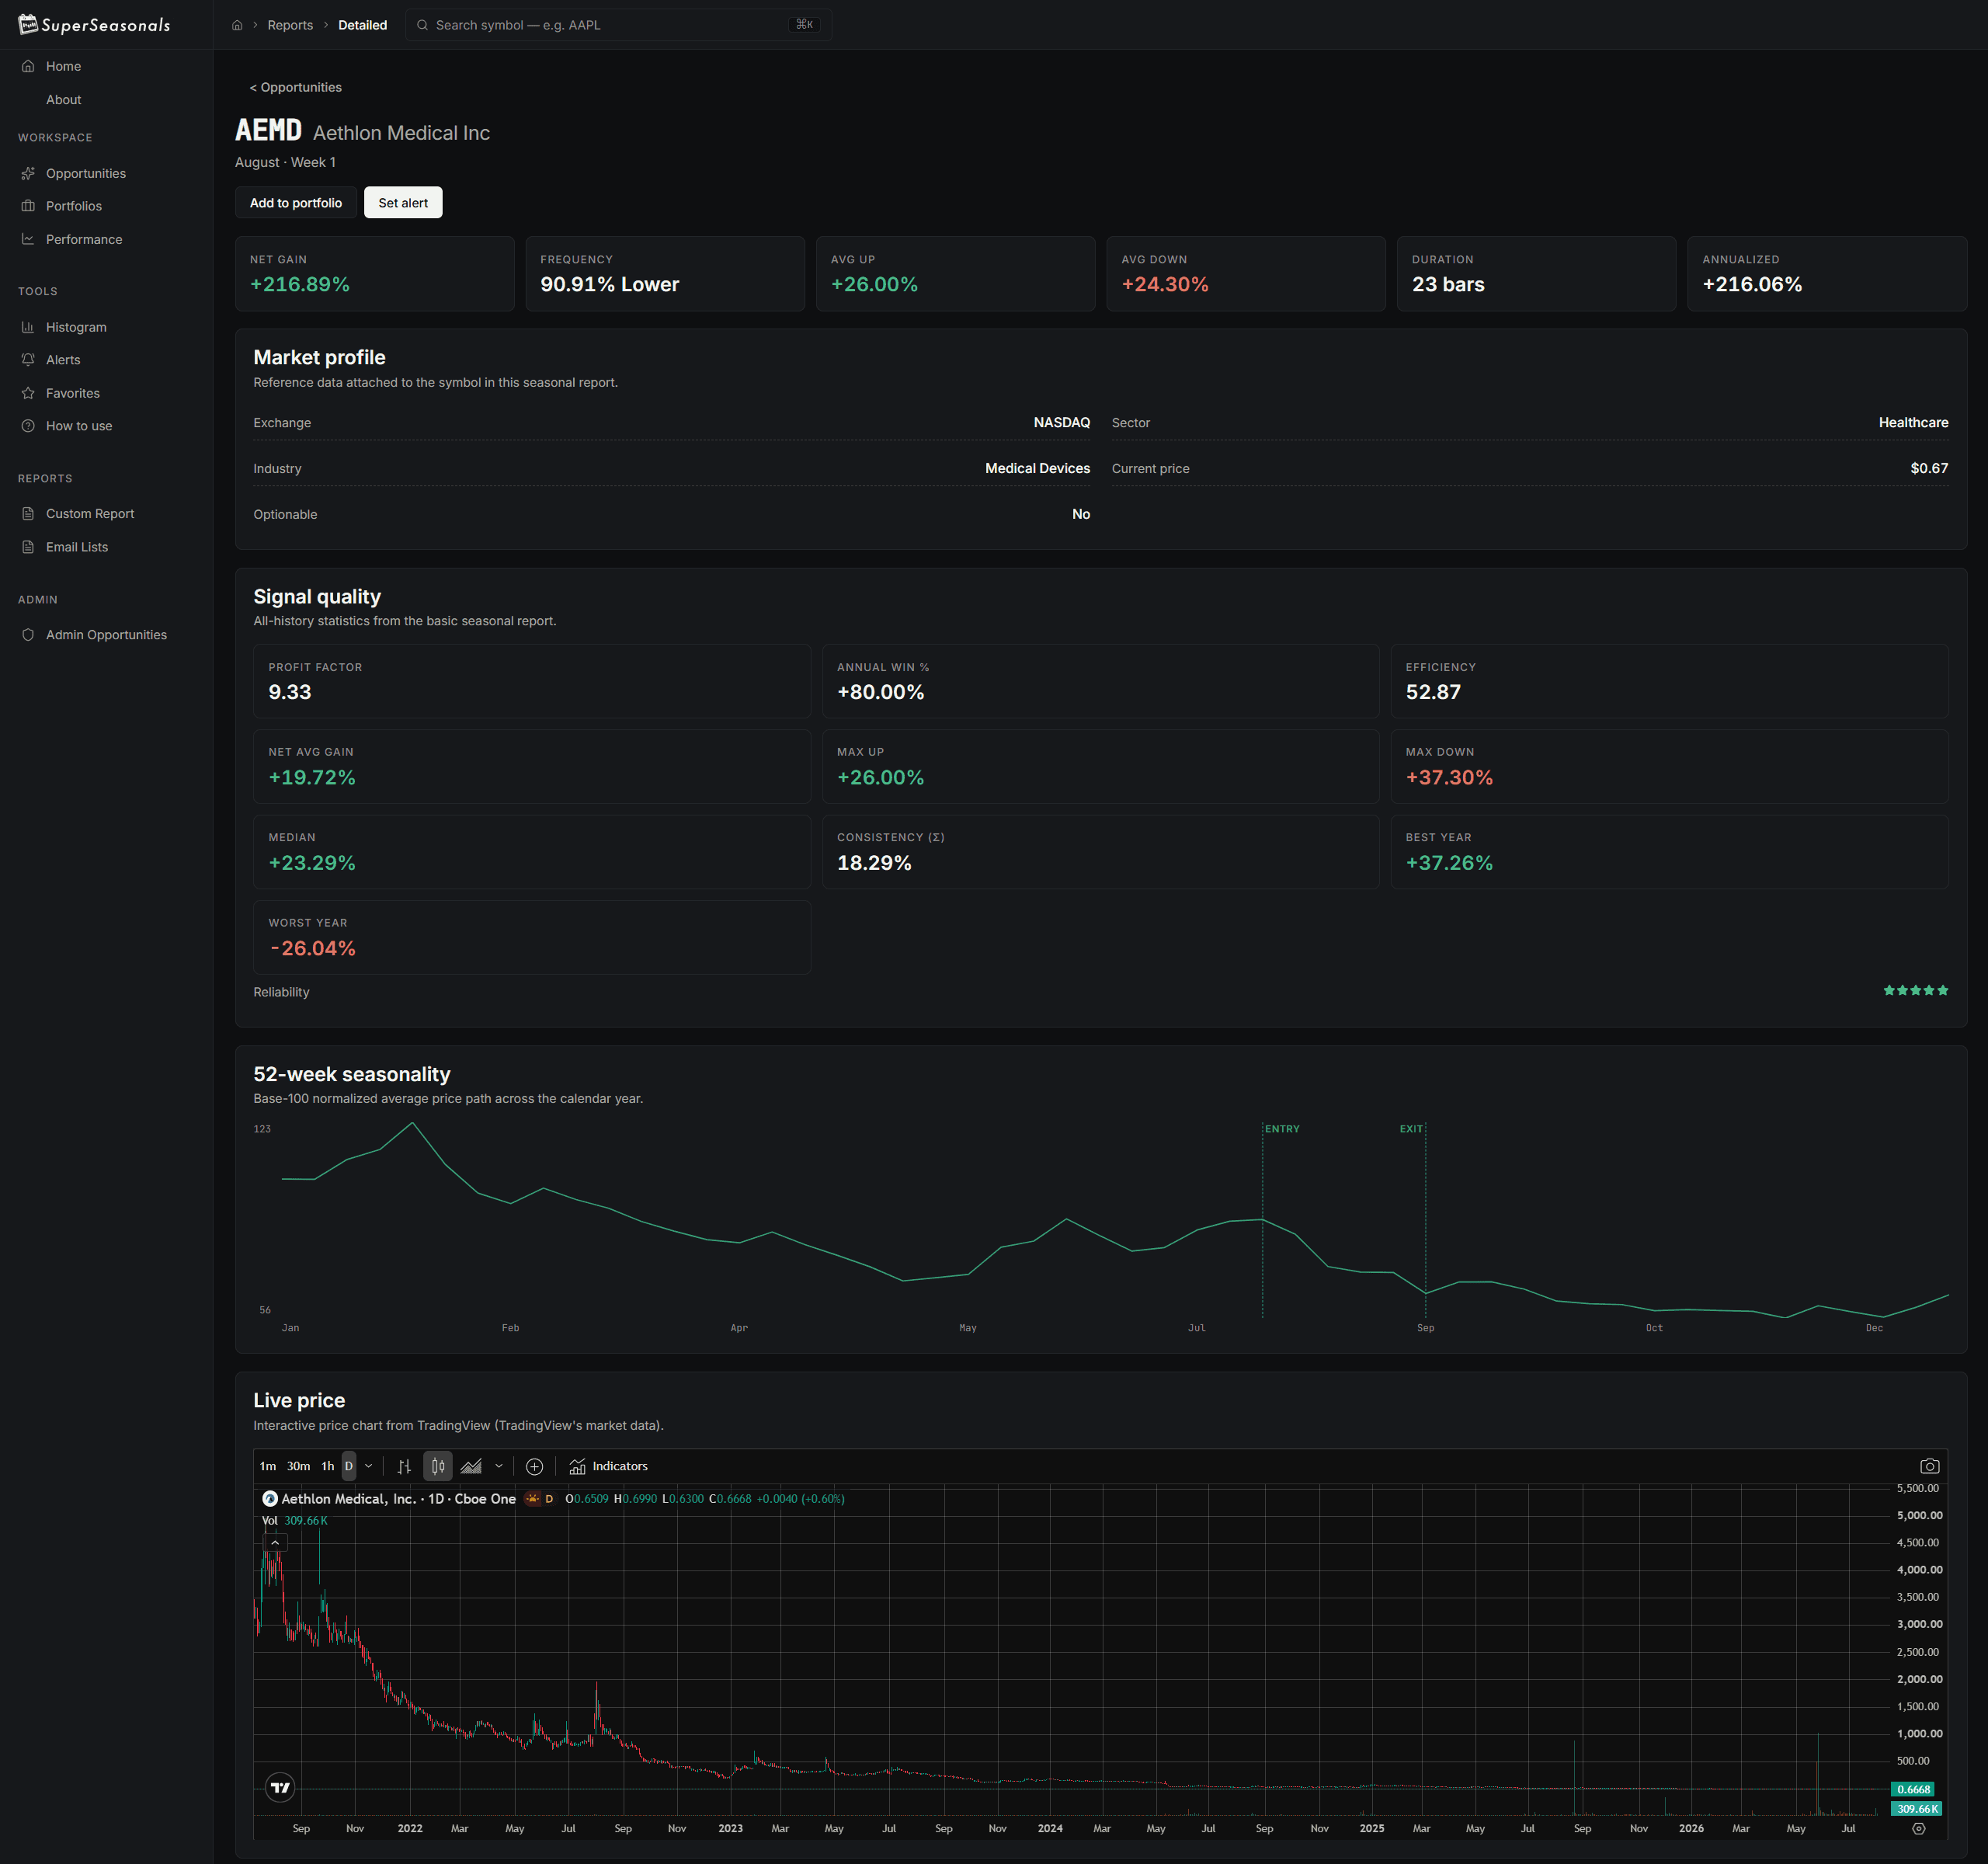Viewport: 1988px width, 1864px height.
Task: Click the search magnifier icon
Action: pyautogui.click(x=422, y=25)
